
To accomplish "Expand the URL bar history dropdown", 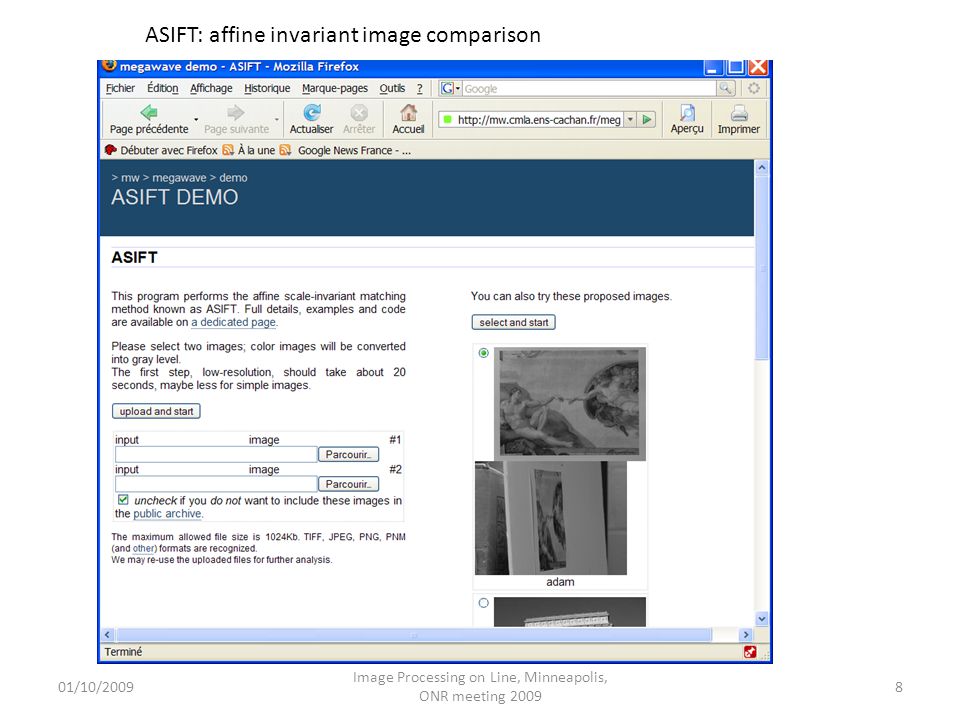I will 630,119.
